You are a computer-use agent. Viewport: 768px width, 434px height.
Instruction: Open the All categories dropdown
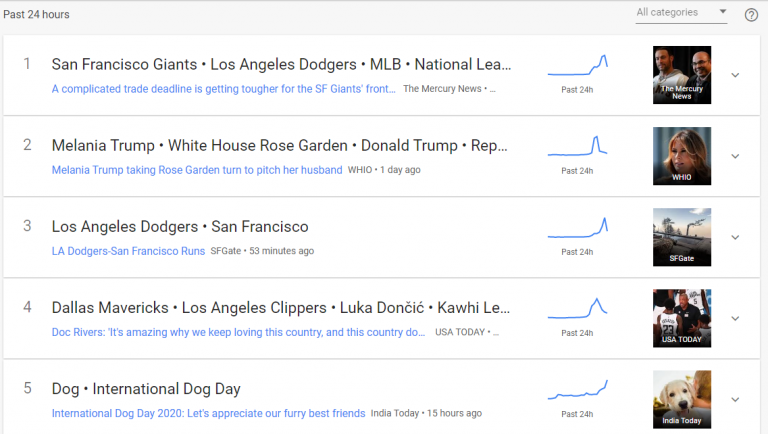(x=682, y=13)
